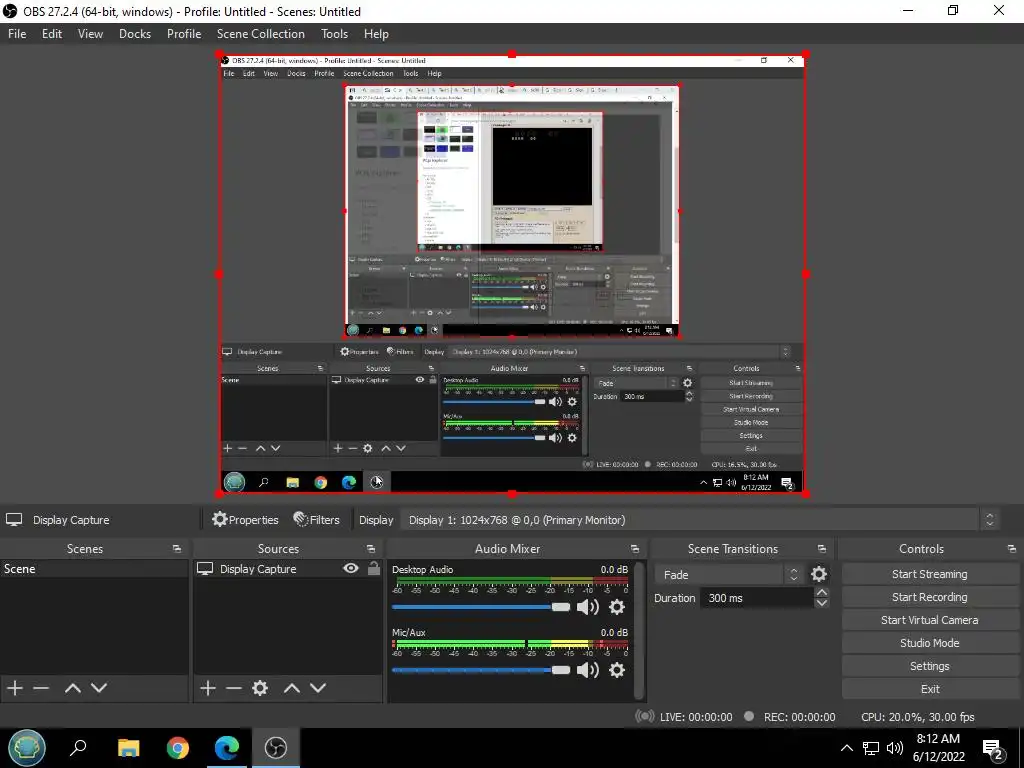Launch Microsoft Edge from taskbar

[x=227, y=748]
